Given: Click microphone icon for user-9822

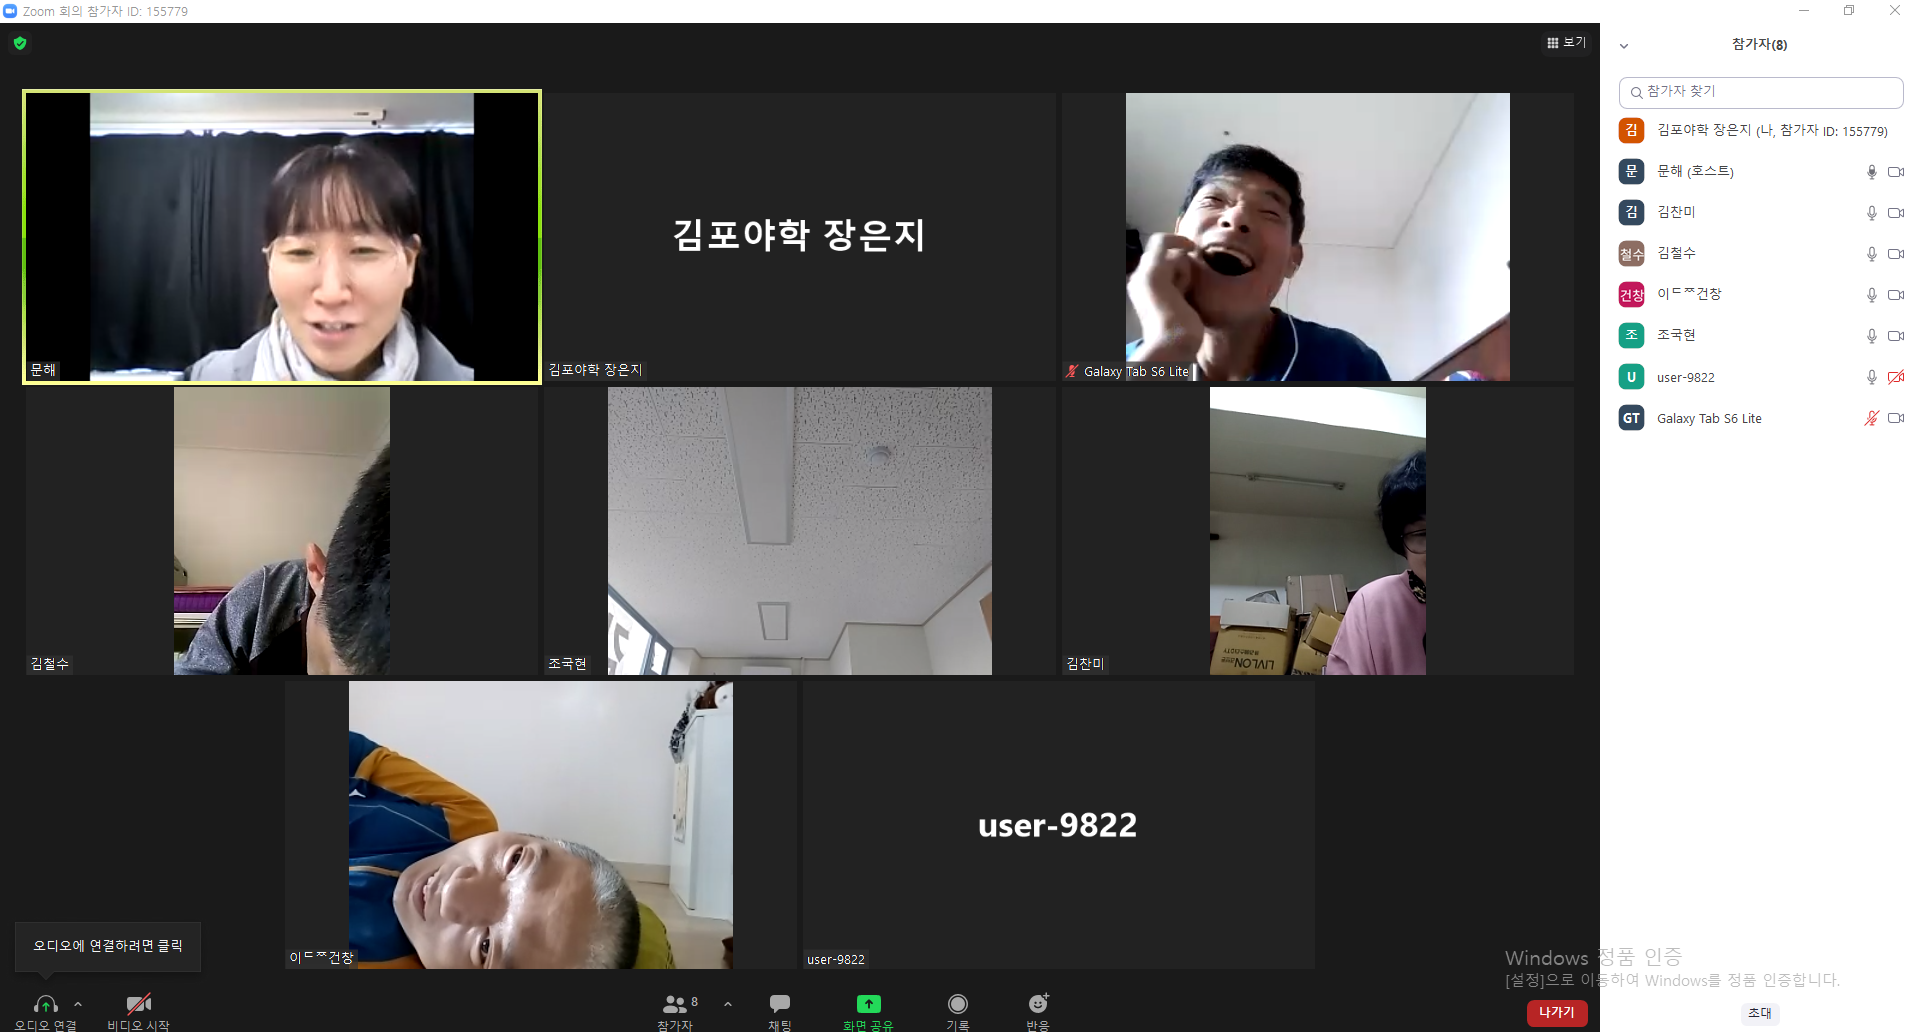Looking at the screenshot, I should click(1872, 377).
